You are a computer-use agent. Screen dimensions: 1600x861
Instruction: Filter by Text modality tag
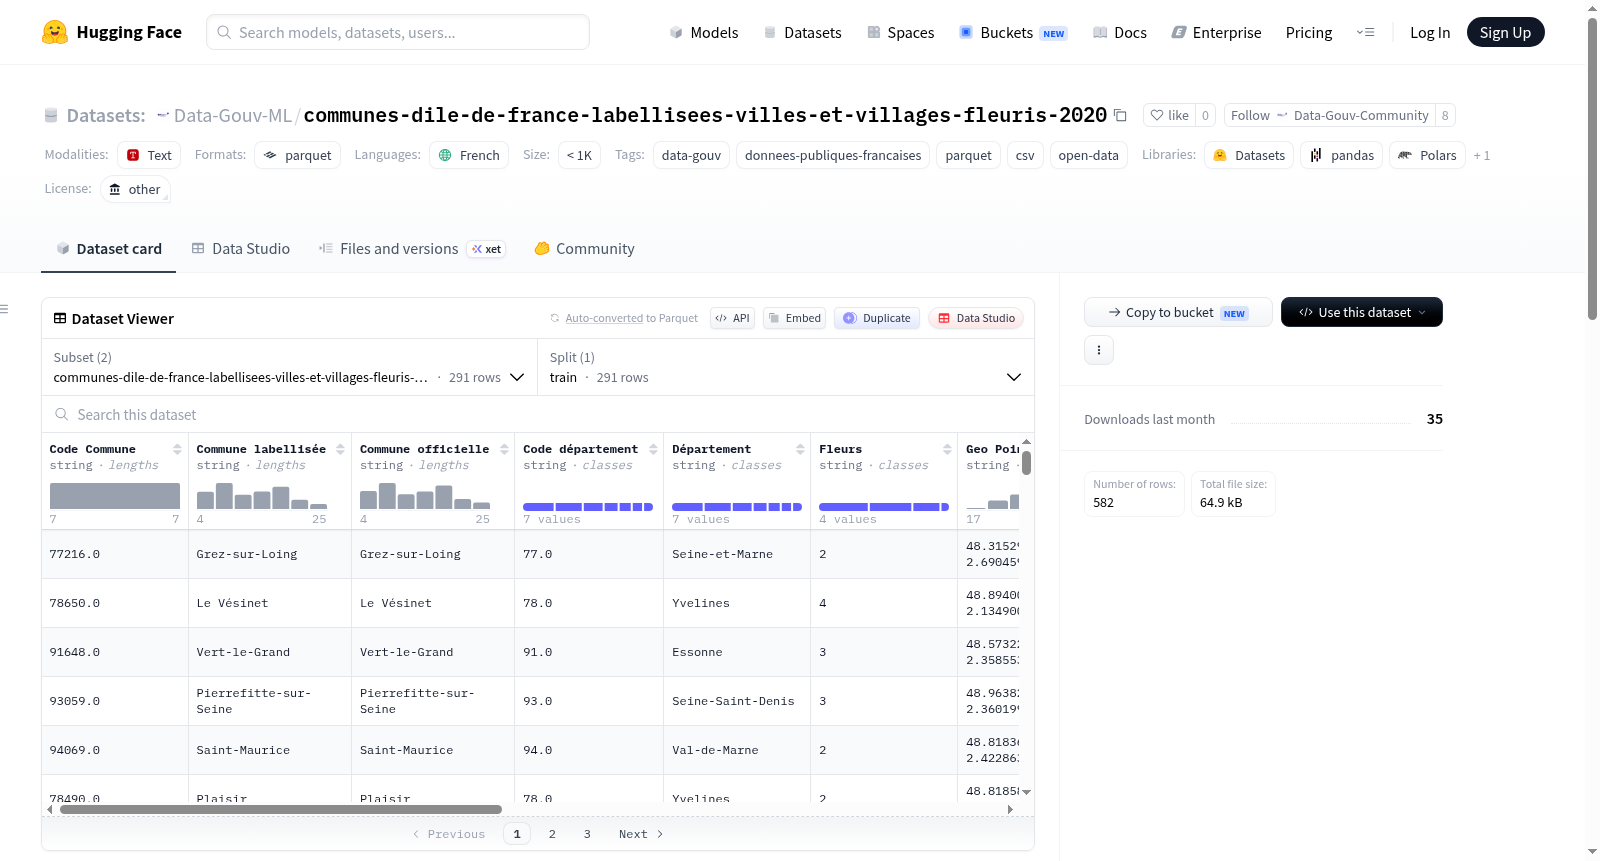click(149, 155)
